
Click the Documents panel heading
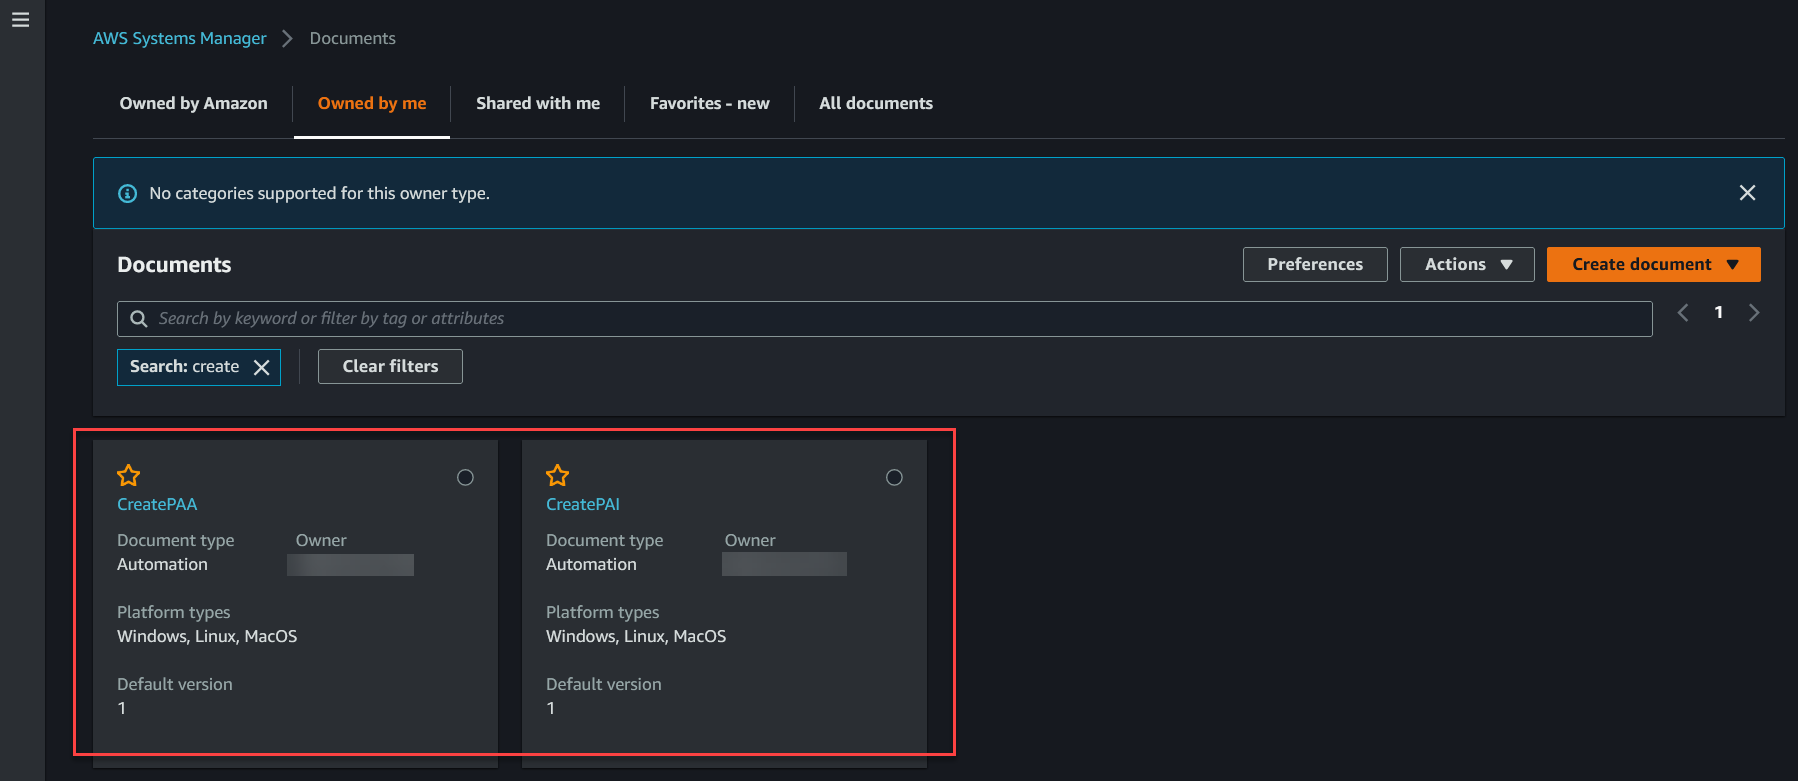(x=174, y=265)
